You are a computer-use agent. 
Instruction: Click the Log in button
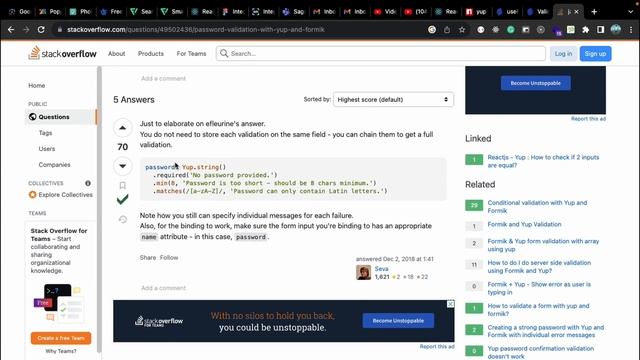tap(563, 53)
